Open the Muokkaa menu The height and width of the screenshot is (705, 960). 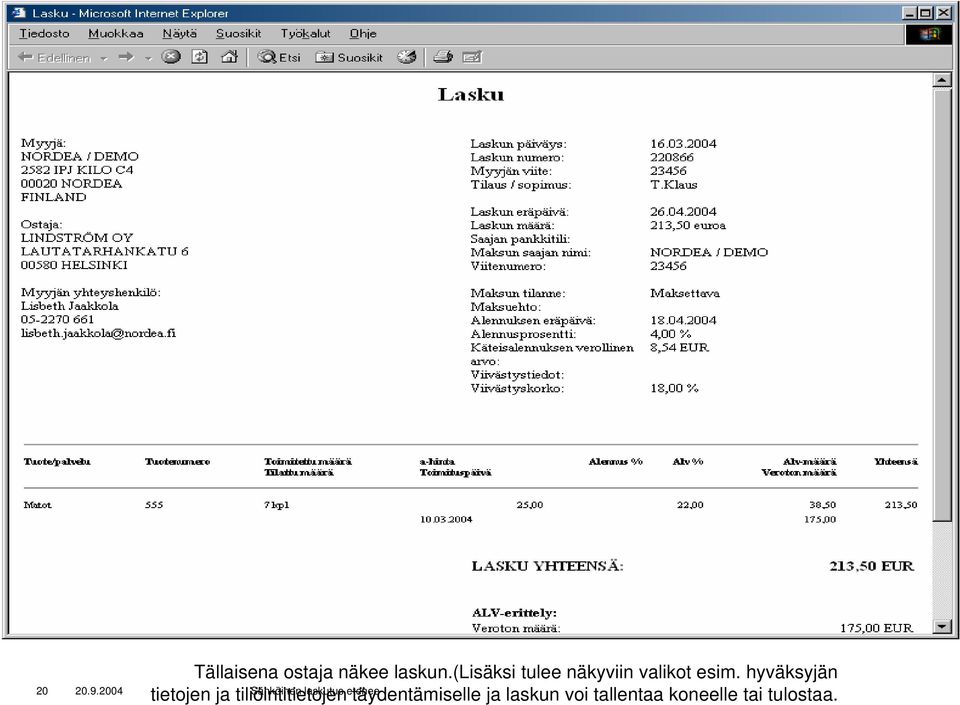tap(116, 34)
